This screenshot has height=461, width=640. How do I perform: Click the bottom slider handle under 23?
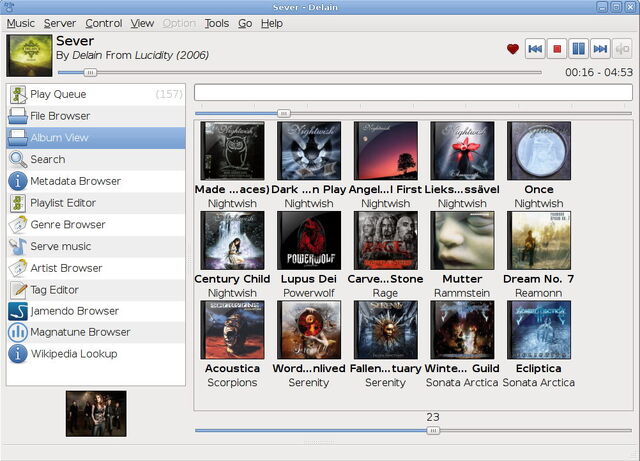point(433,430)
